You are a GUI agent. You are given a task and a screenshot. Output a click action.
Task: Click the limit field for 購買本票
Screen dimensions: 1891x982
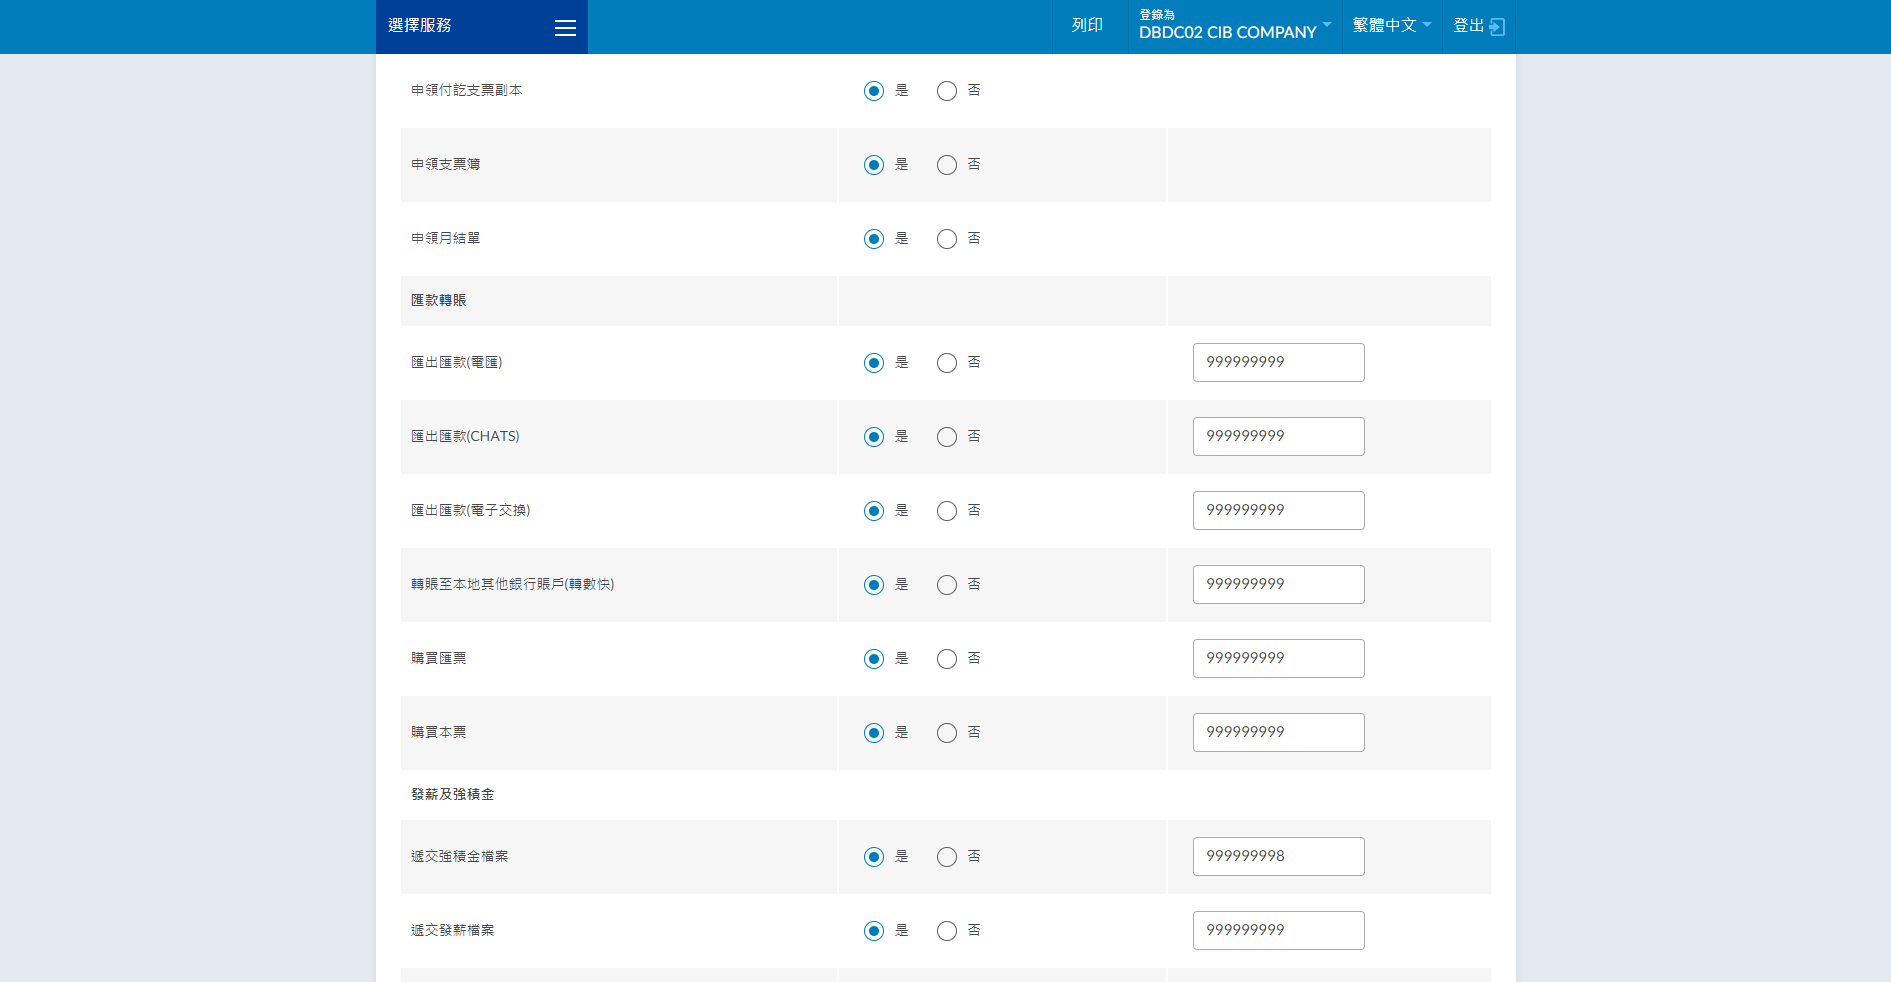click(x=1278, y=733)
